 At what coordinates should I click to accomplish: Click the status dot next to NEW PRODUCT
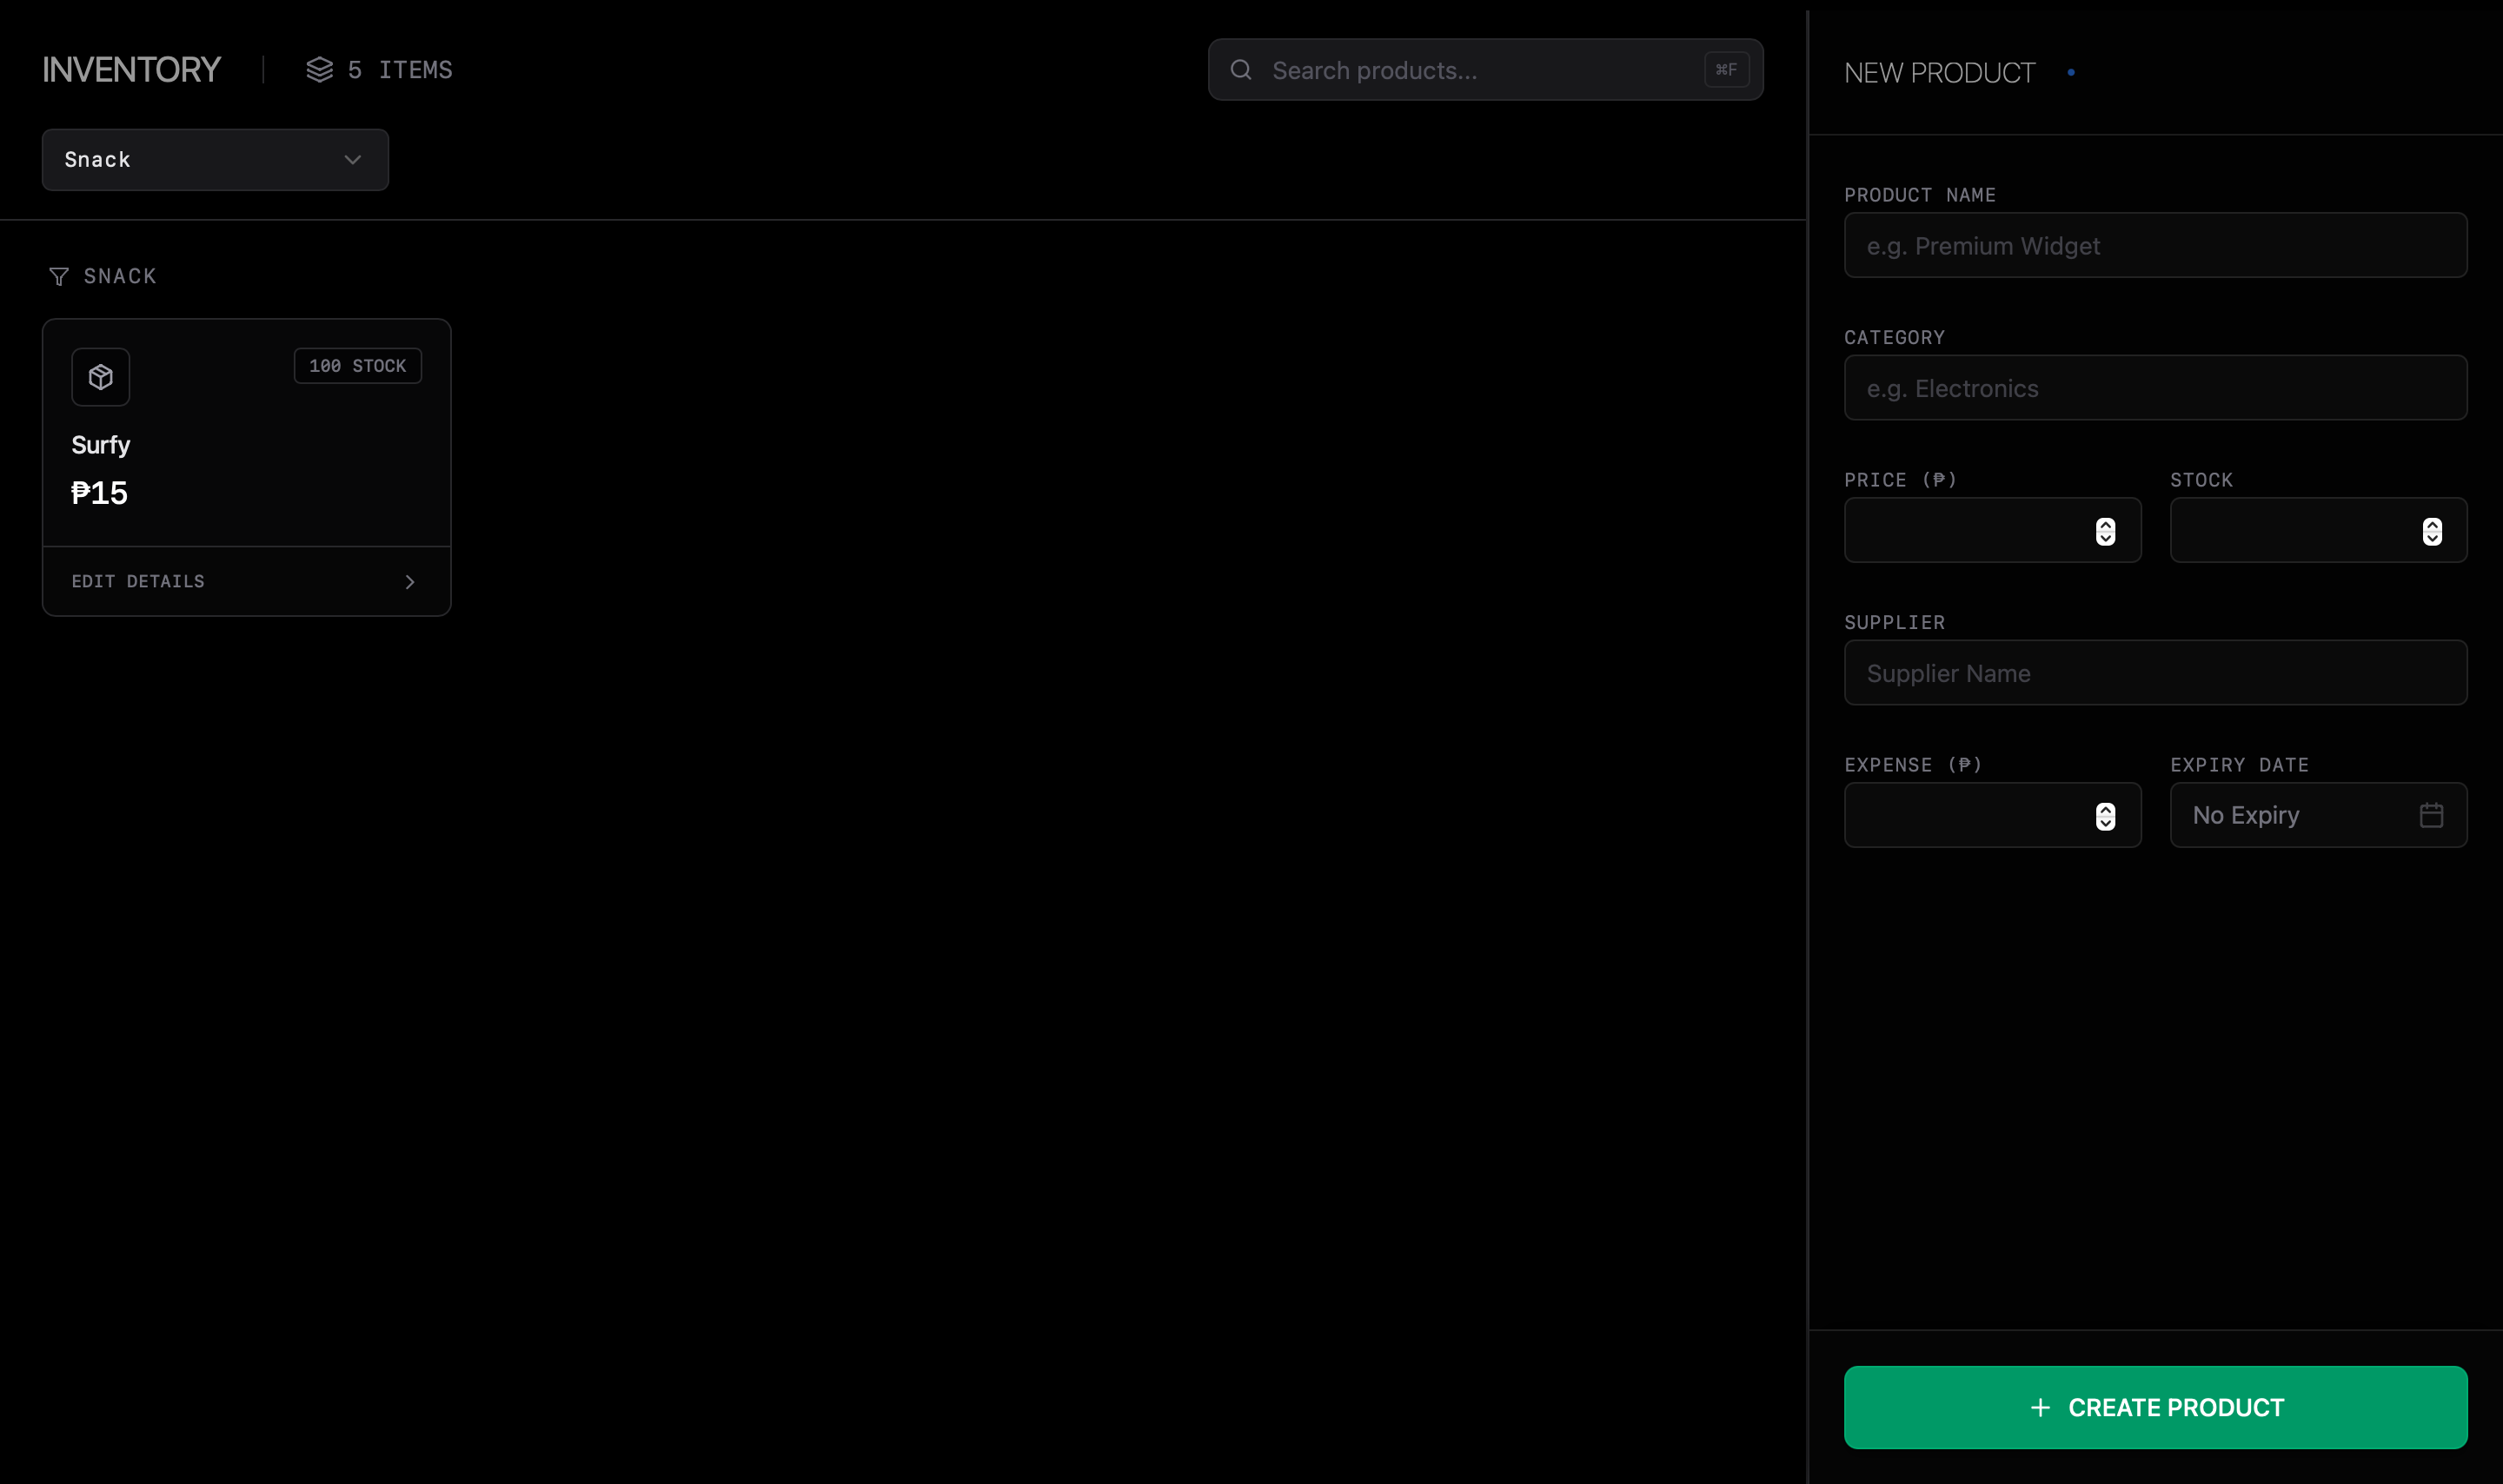tap(2070, 71)
